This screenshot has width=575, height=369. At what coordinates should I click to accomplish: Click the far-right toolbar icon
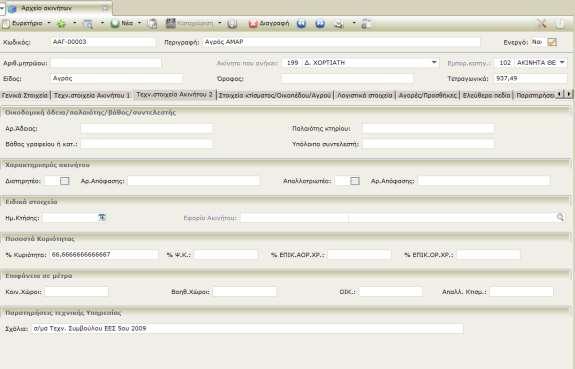tap(560, 24)
